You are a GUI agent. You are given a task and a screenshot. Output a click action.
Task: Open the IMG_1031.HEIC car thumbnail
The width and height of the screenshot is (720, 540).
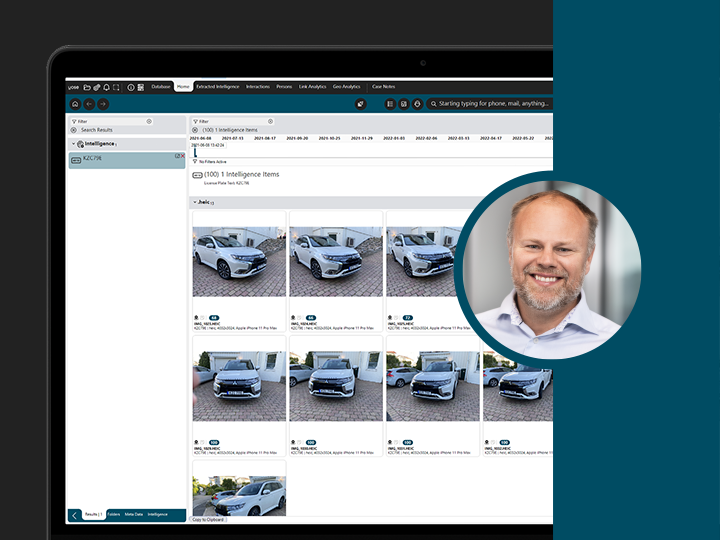(x=433, y=386)
